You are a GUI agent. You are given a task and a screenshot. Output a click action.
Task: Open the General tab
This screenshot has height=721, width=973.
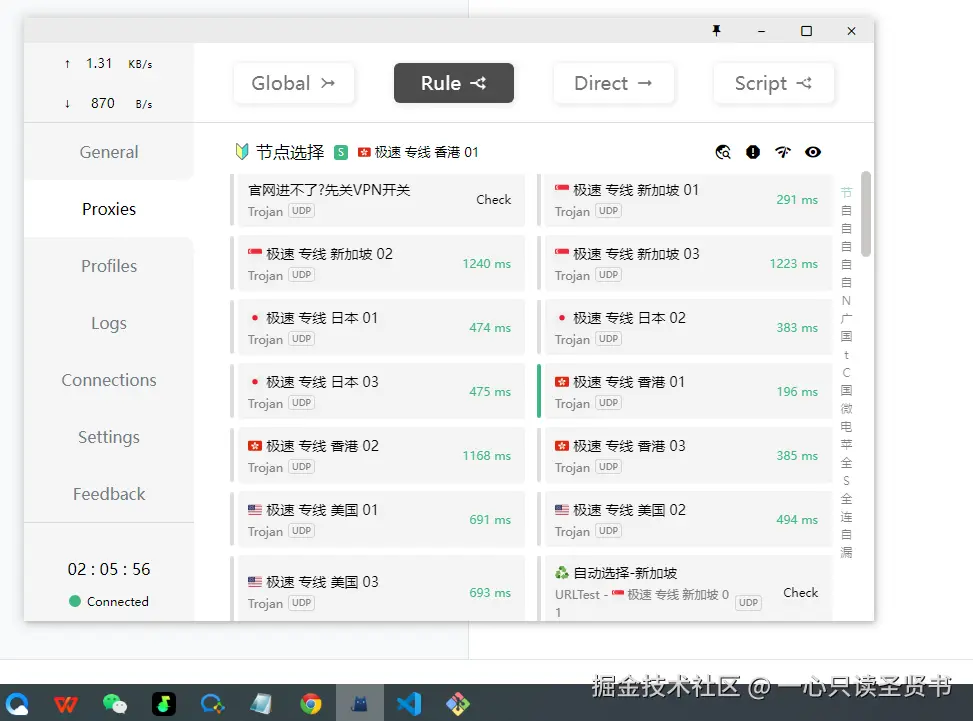pyautogui.click(x=109, y=152)
